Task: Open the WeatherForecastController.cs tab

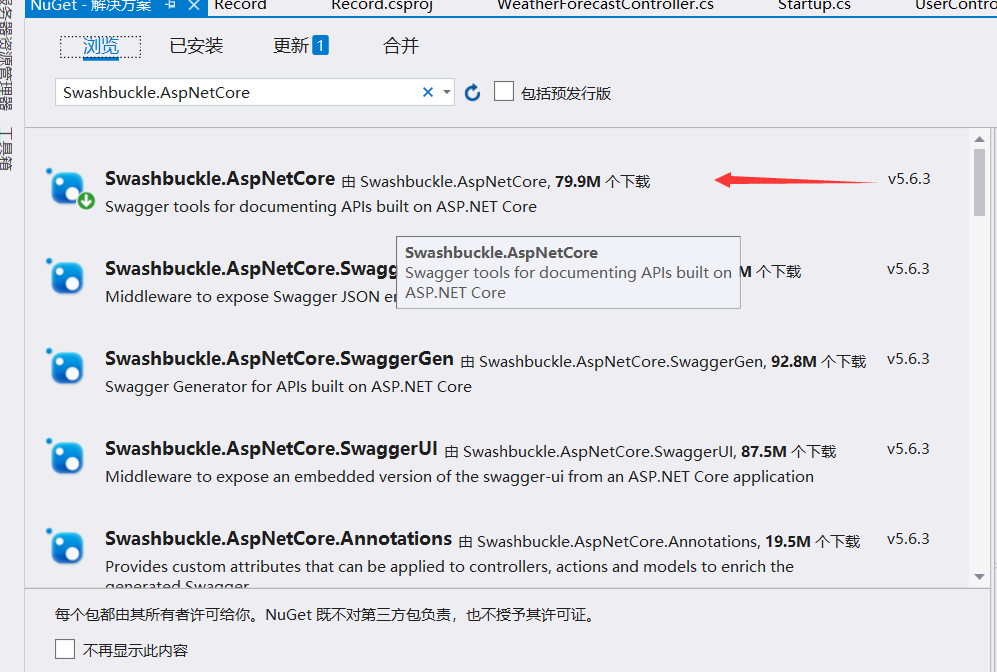Action: coord(605,6)
